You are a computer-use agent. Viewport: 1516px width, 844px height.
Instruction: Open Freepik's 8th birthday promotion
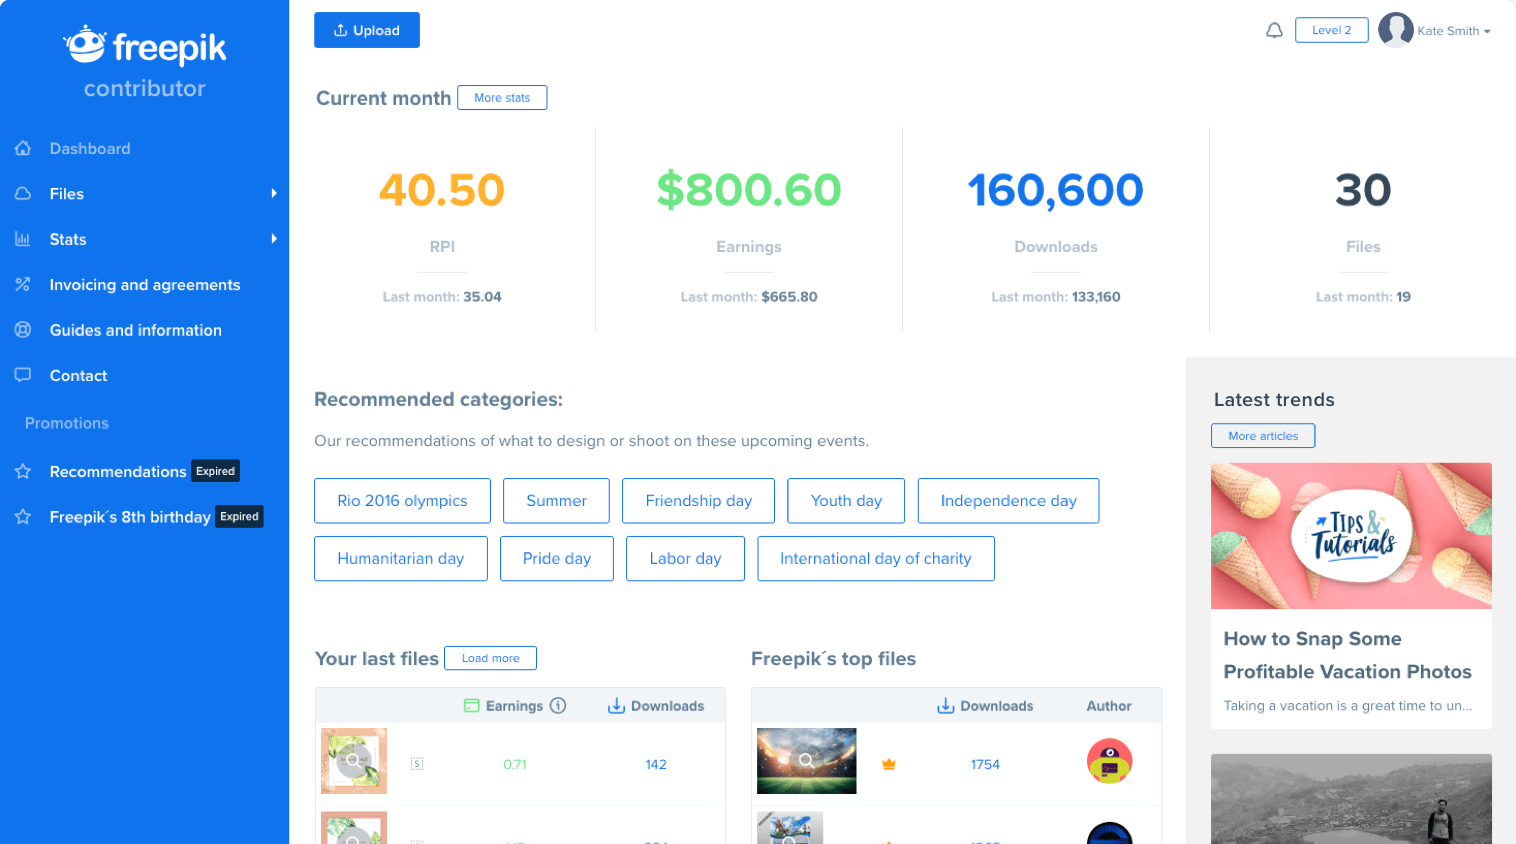click(130, 517)
